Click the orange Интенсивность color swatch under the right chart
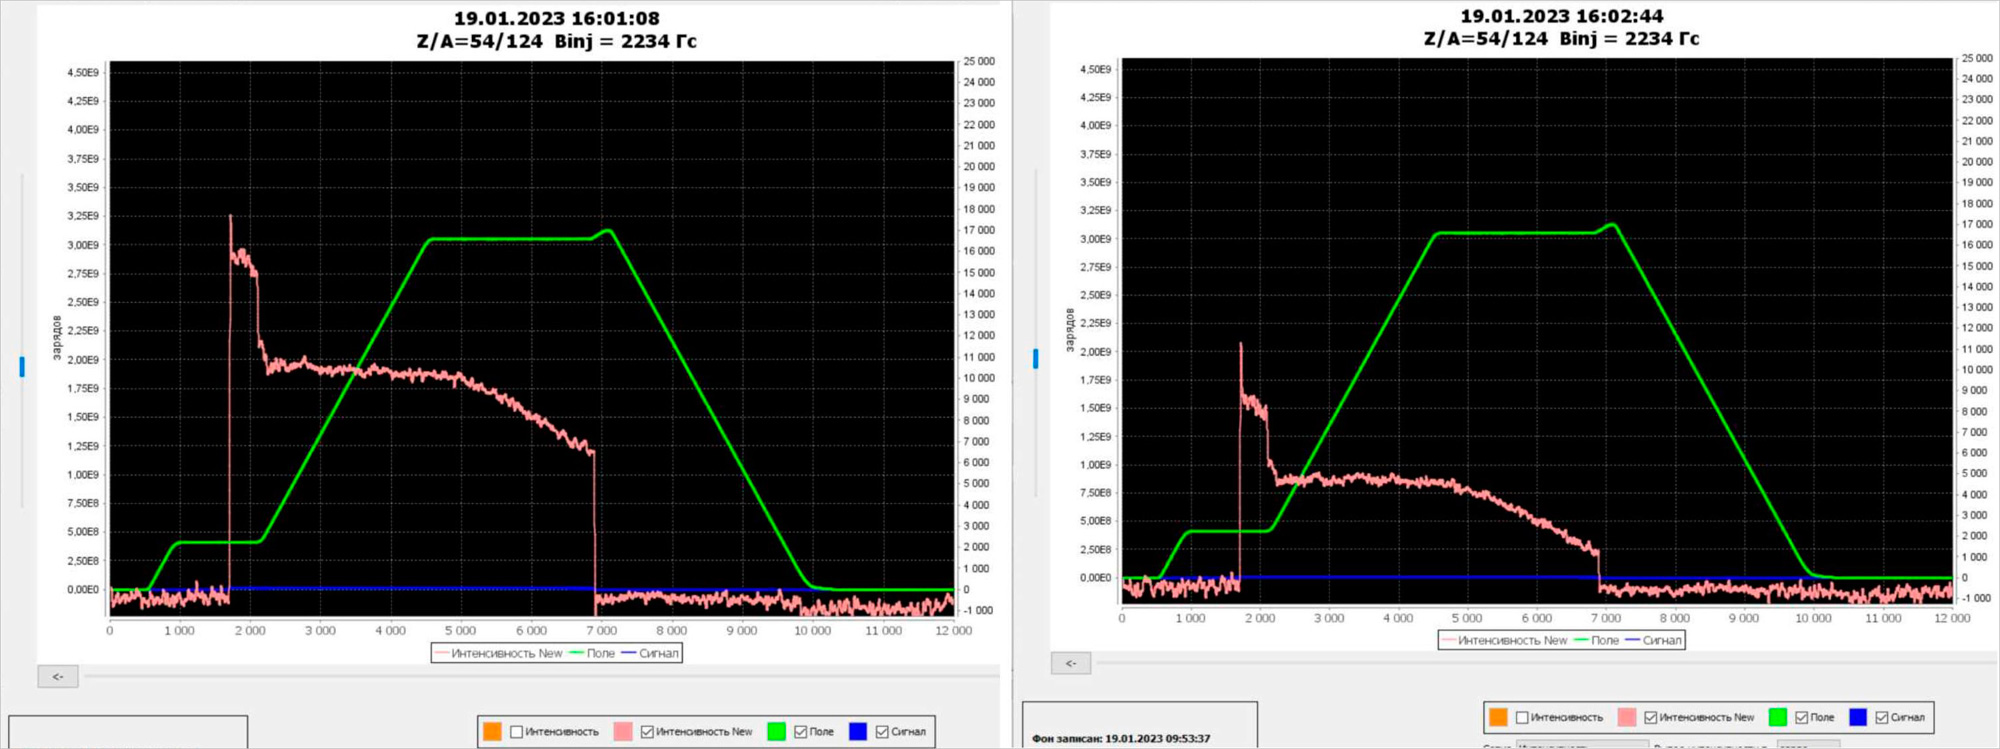This screenshot has width=2000, height=749. 1498,717
